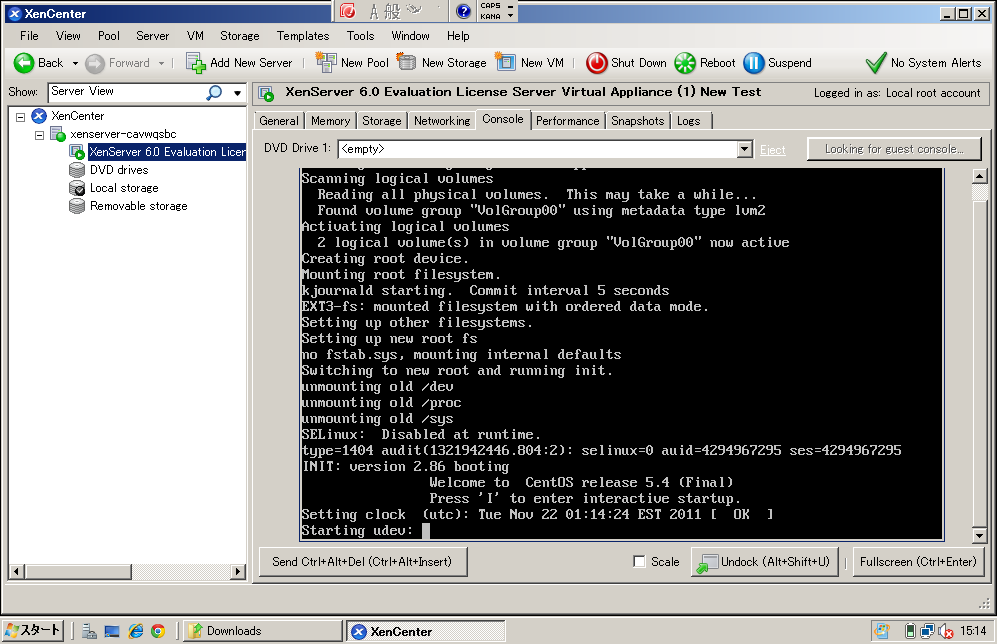Screen dimensions: 997x644
Task: Open the Help menu
Action: tap(458, 36)
